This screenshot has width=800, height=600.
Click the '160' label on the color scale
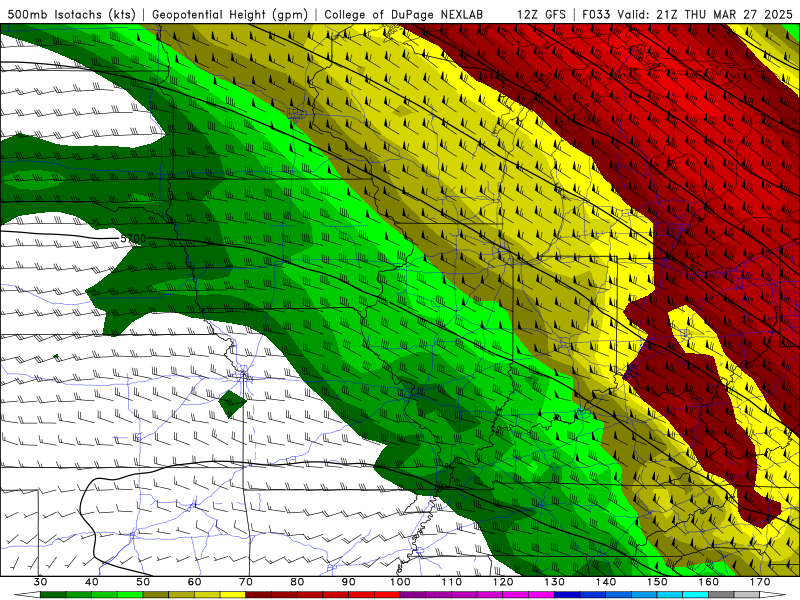pos(709,582)
